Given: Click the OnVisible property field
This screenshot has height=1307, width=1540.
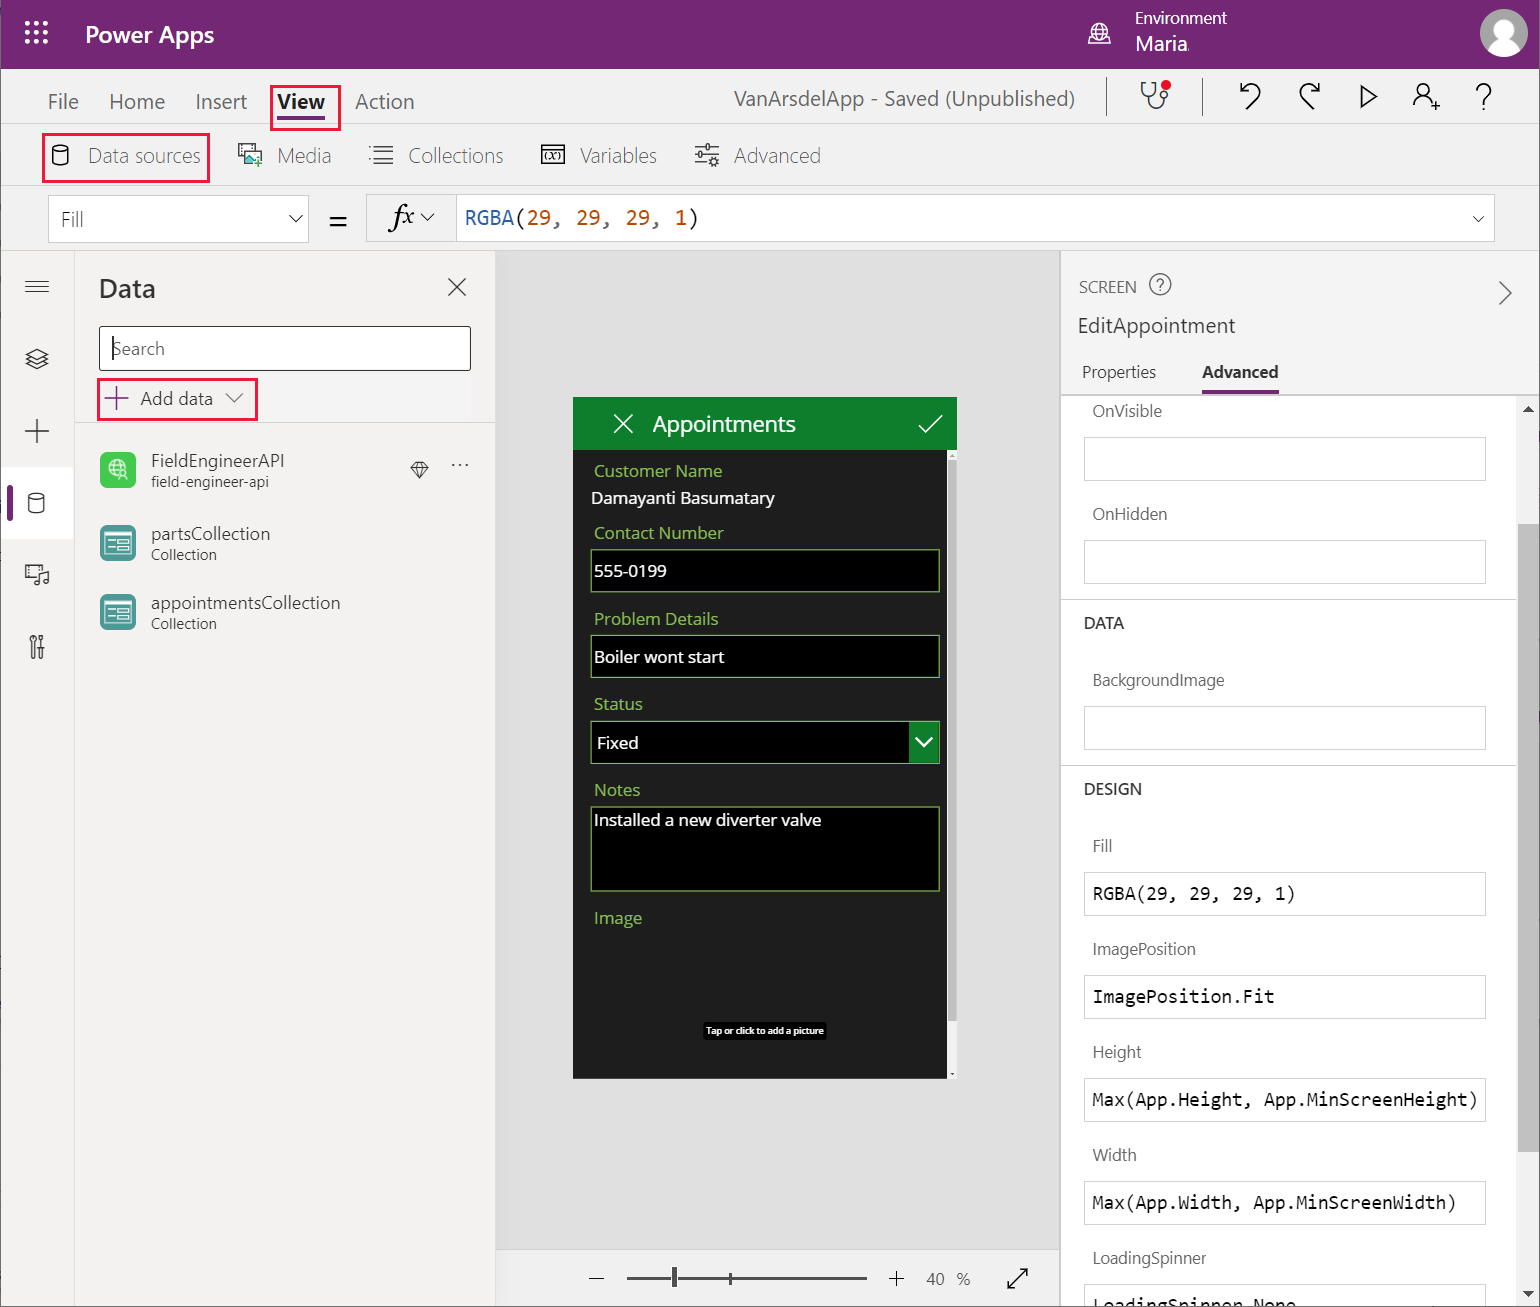Looking at the screenshot, I should pyautogui.click(x=1285, y=459).
